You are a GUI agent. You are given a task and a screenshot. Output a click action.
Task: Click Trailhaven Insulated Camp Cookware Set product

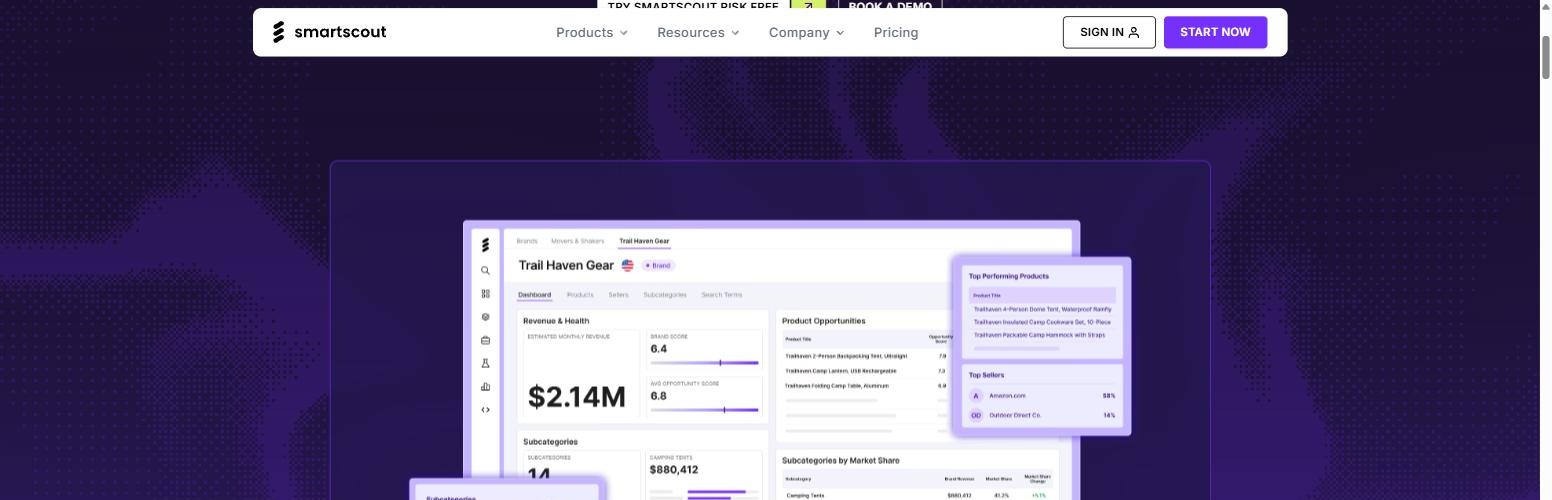1042,322
